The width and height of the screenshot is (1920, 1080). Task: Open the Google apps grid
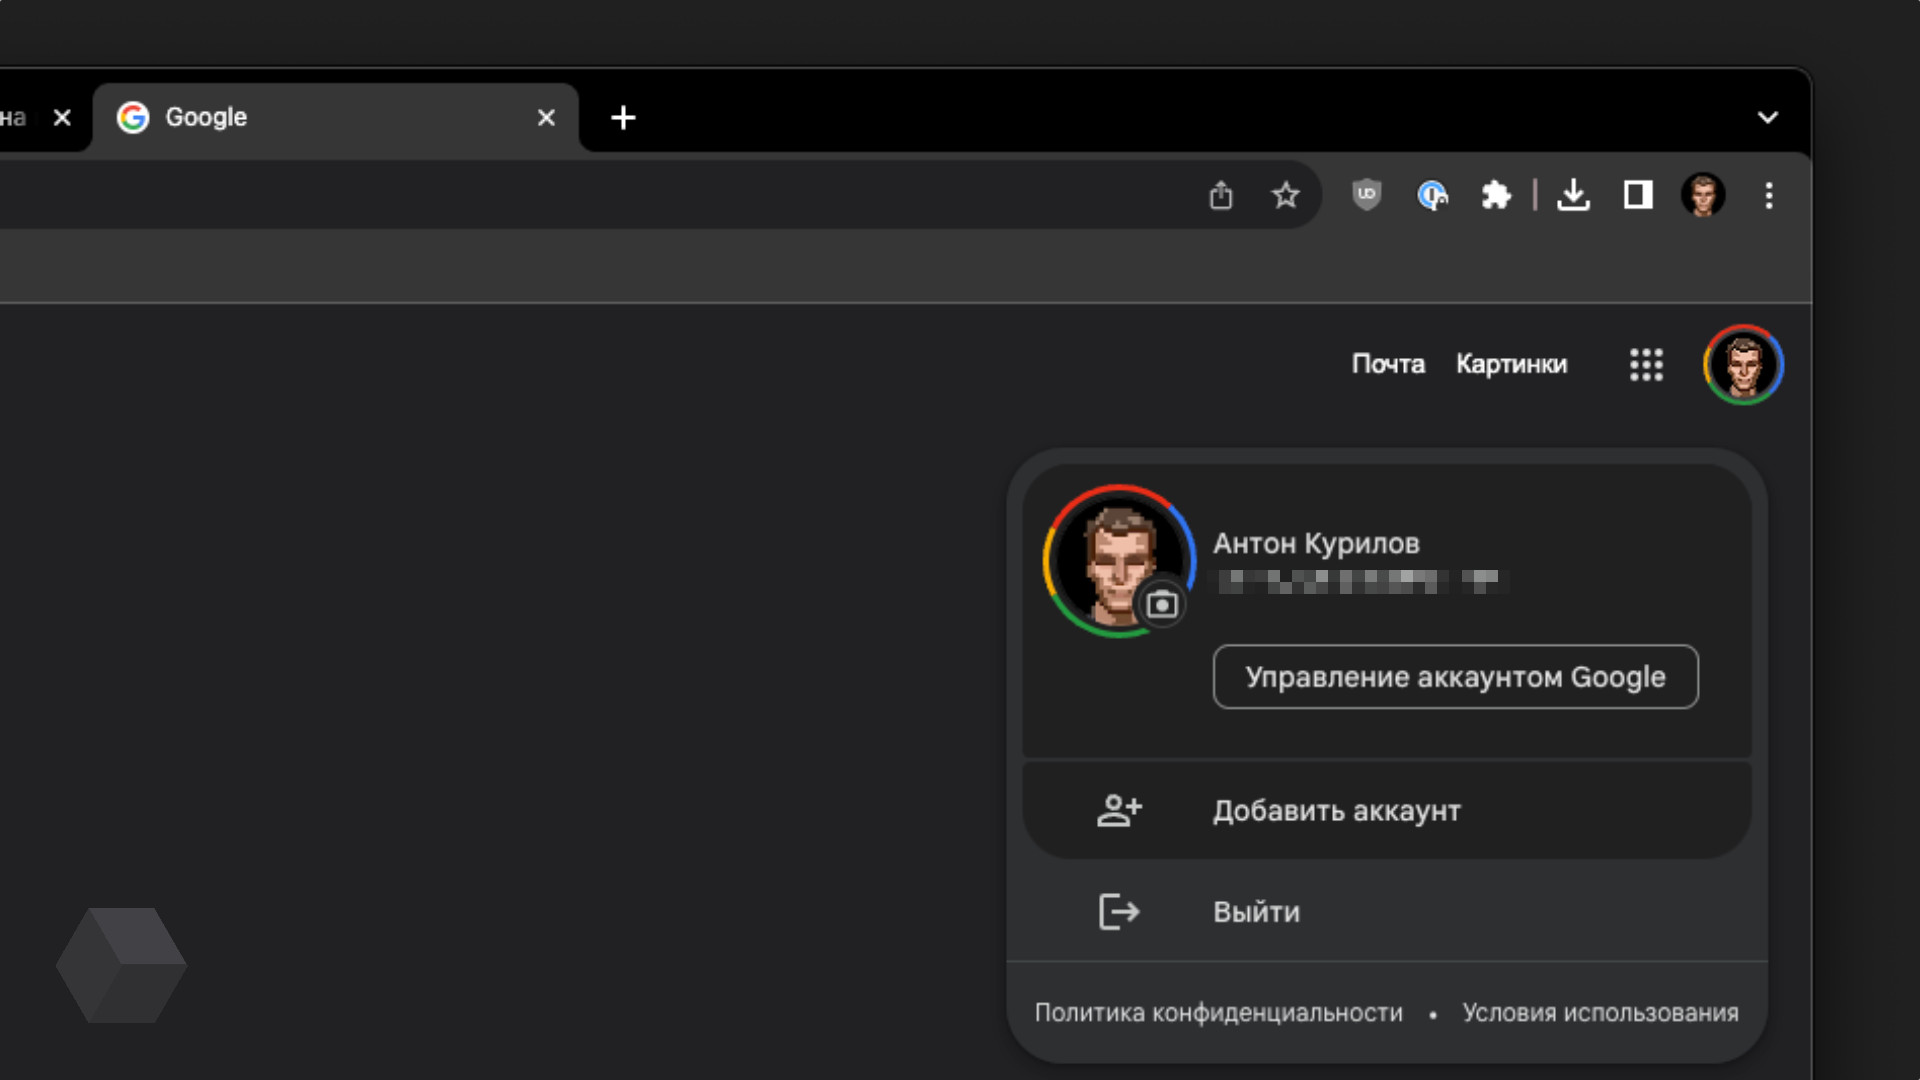(x=1645, y=365)
